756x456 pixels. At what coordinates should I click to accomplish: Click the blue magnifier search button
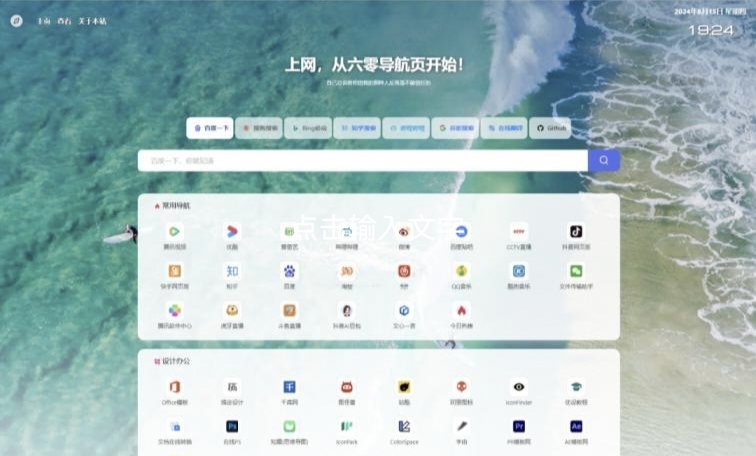[x=604, y=160]
